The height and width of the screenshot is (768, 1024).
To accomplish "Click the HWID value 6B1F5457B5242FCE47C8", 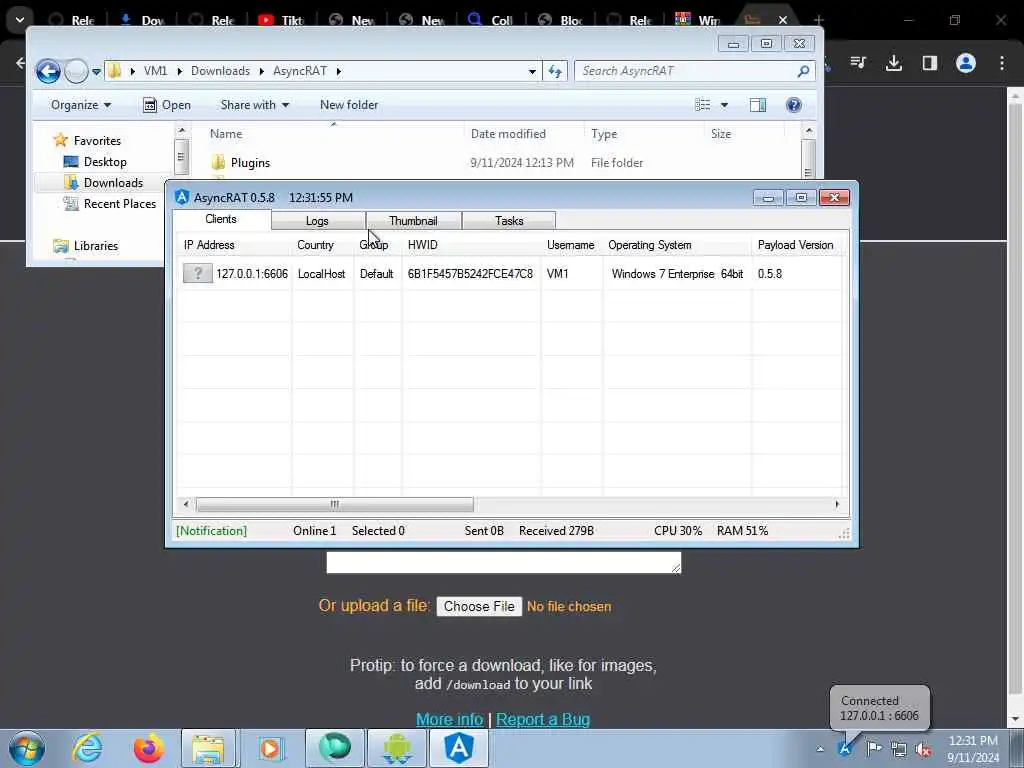I will (470, 274).
